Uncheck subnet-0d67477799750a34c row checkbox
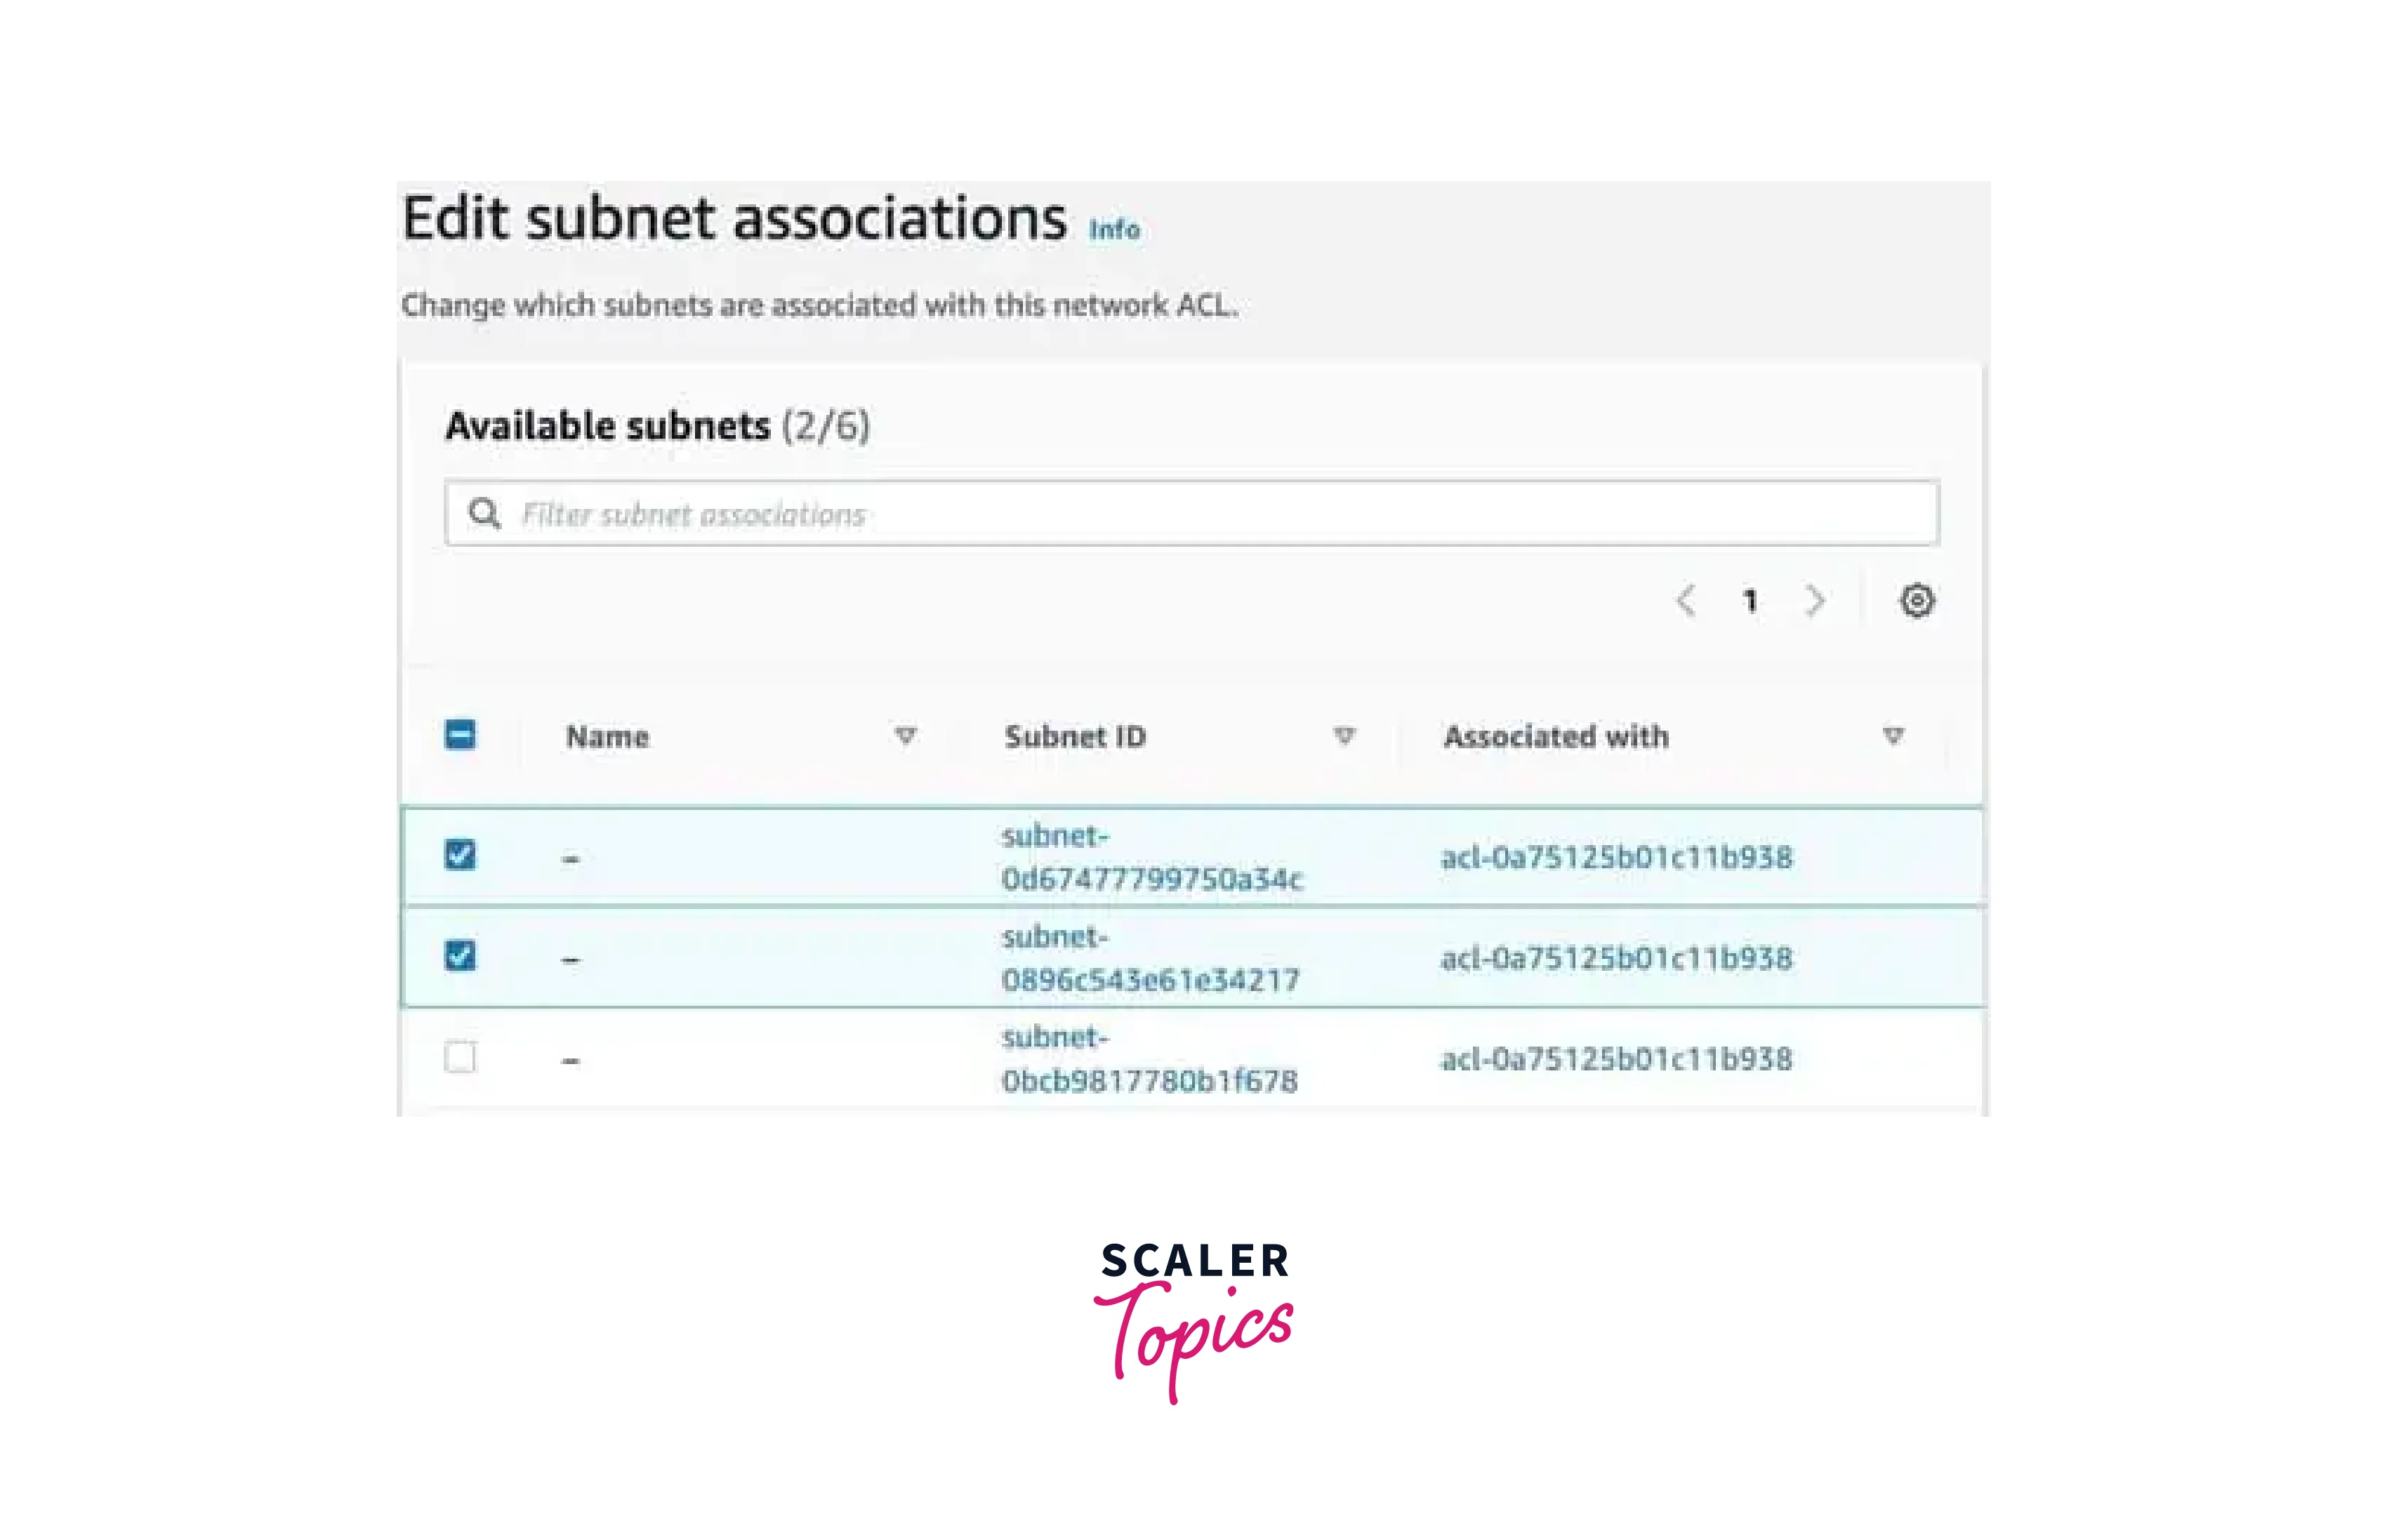 click(460, 855)
